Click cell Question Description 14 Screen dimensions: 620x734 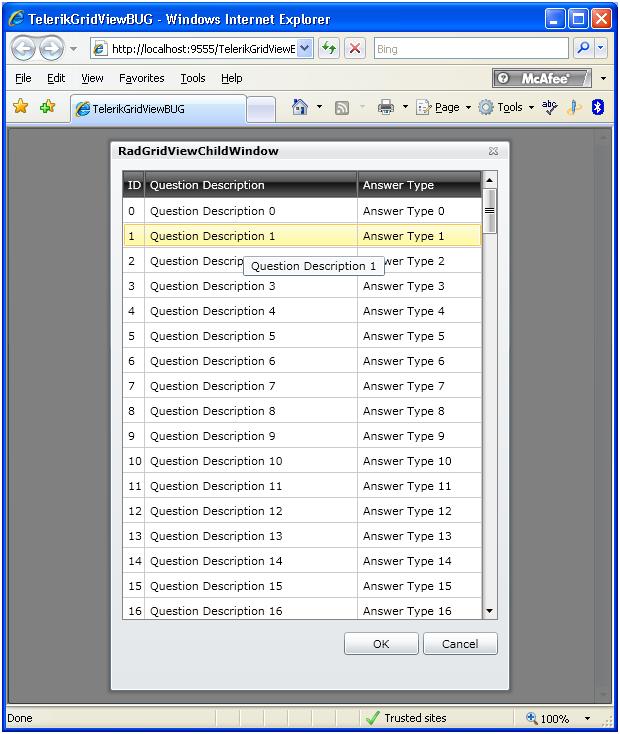click(x=251, y=561)
